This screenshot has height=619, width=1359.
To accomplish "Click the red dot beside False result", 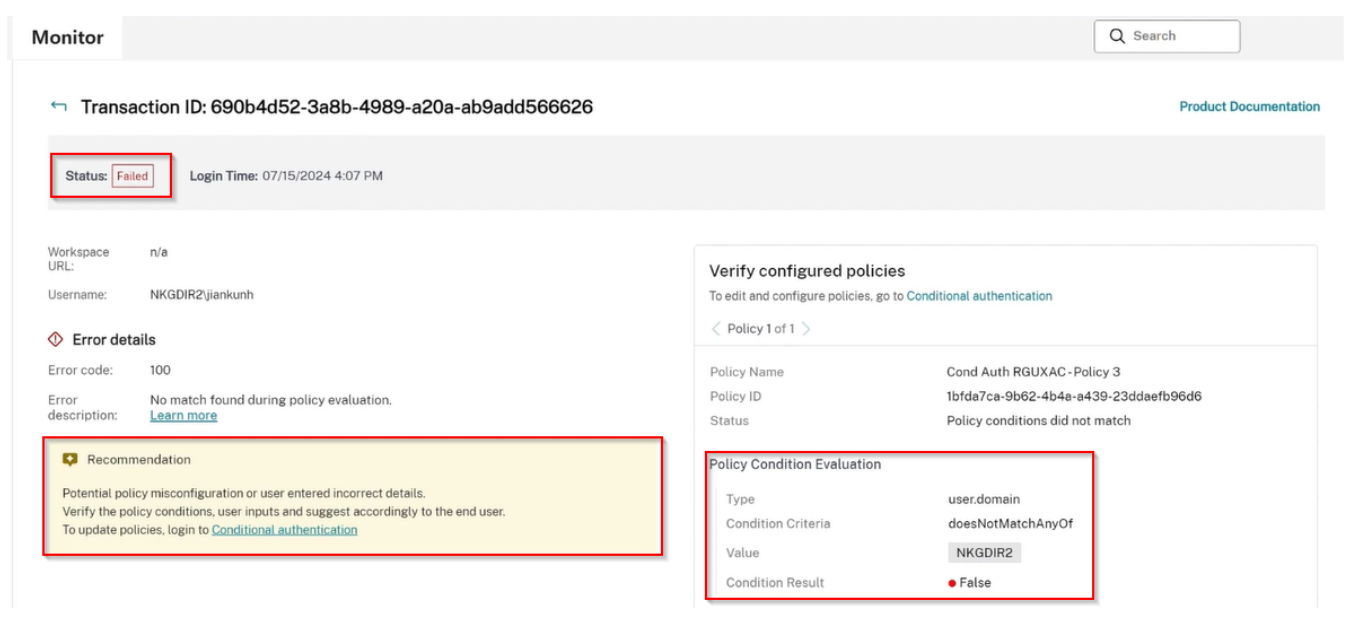I will [952, 583].
